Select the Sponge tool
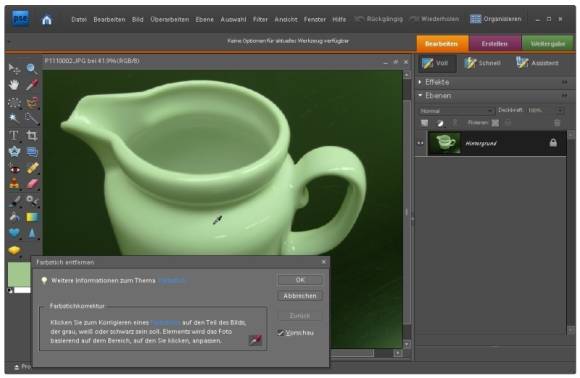This screenshot has width=580, height=378. [x=14, y=250]
